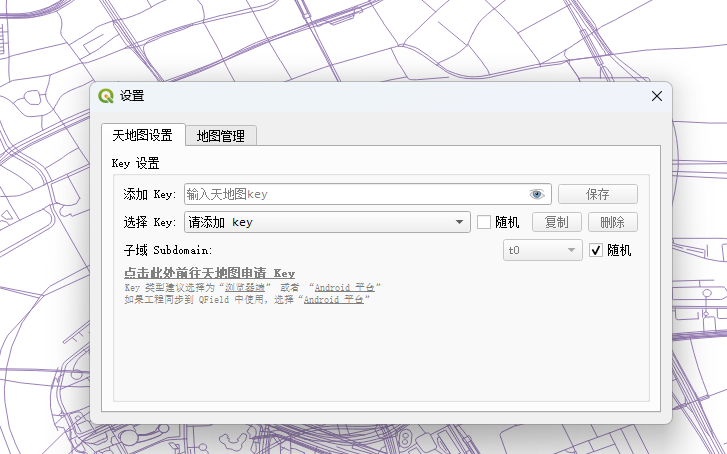This screenshot has height=454, width=727.
Task: Expand the 选择 Key dropdown
Action: [x=327, y=222]
